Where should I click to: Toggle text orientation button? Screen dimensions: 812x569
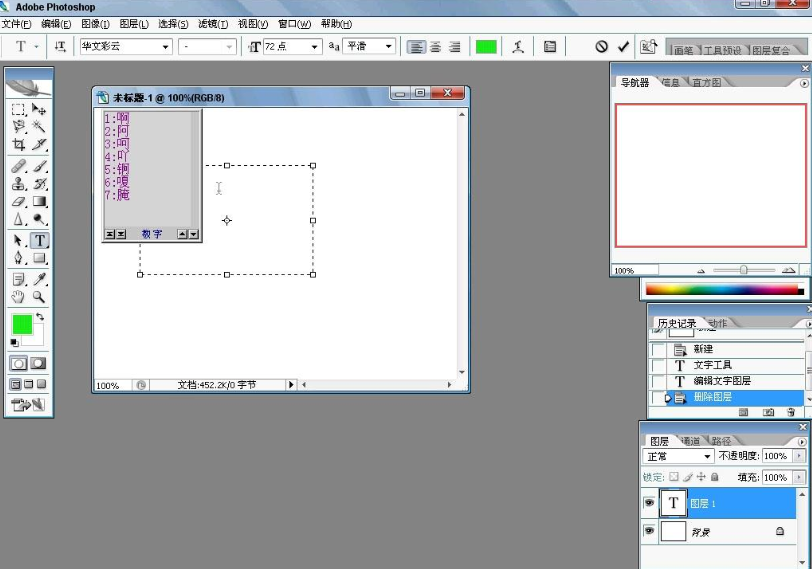click(60, 47)
